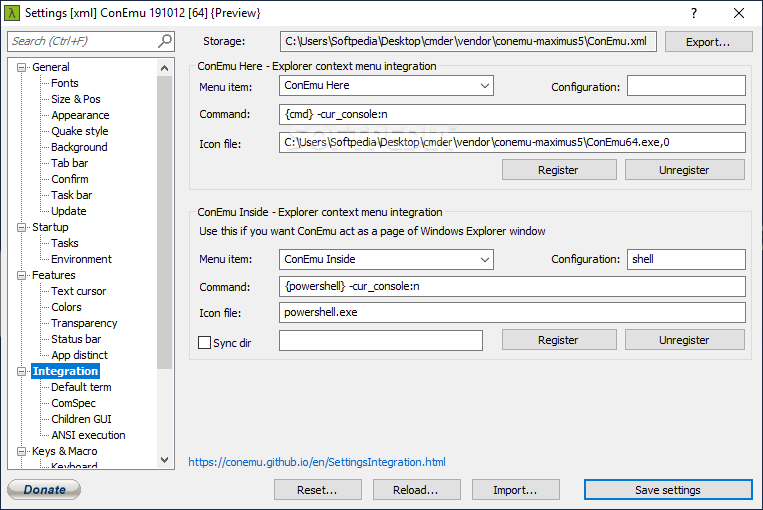763x510 pixels.
Task: Open Colors settings page
Action: tap(66, 307)
